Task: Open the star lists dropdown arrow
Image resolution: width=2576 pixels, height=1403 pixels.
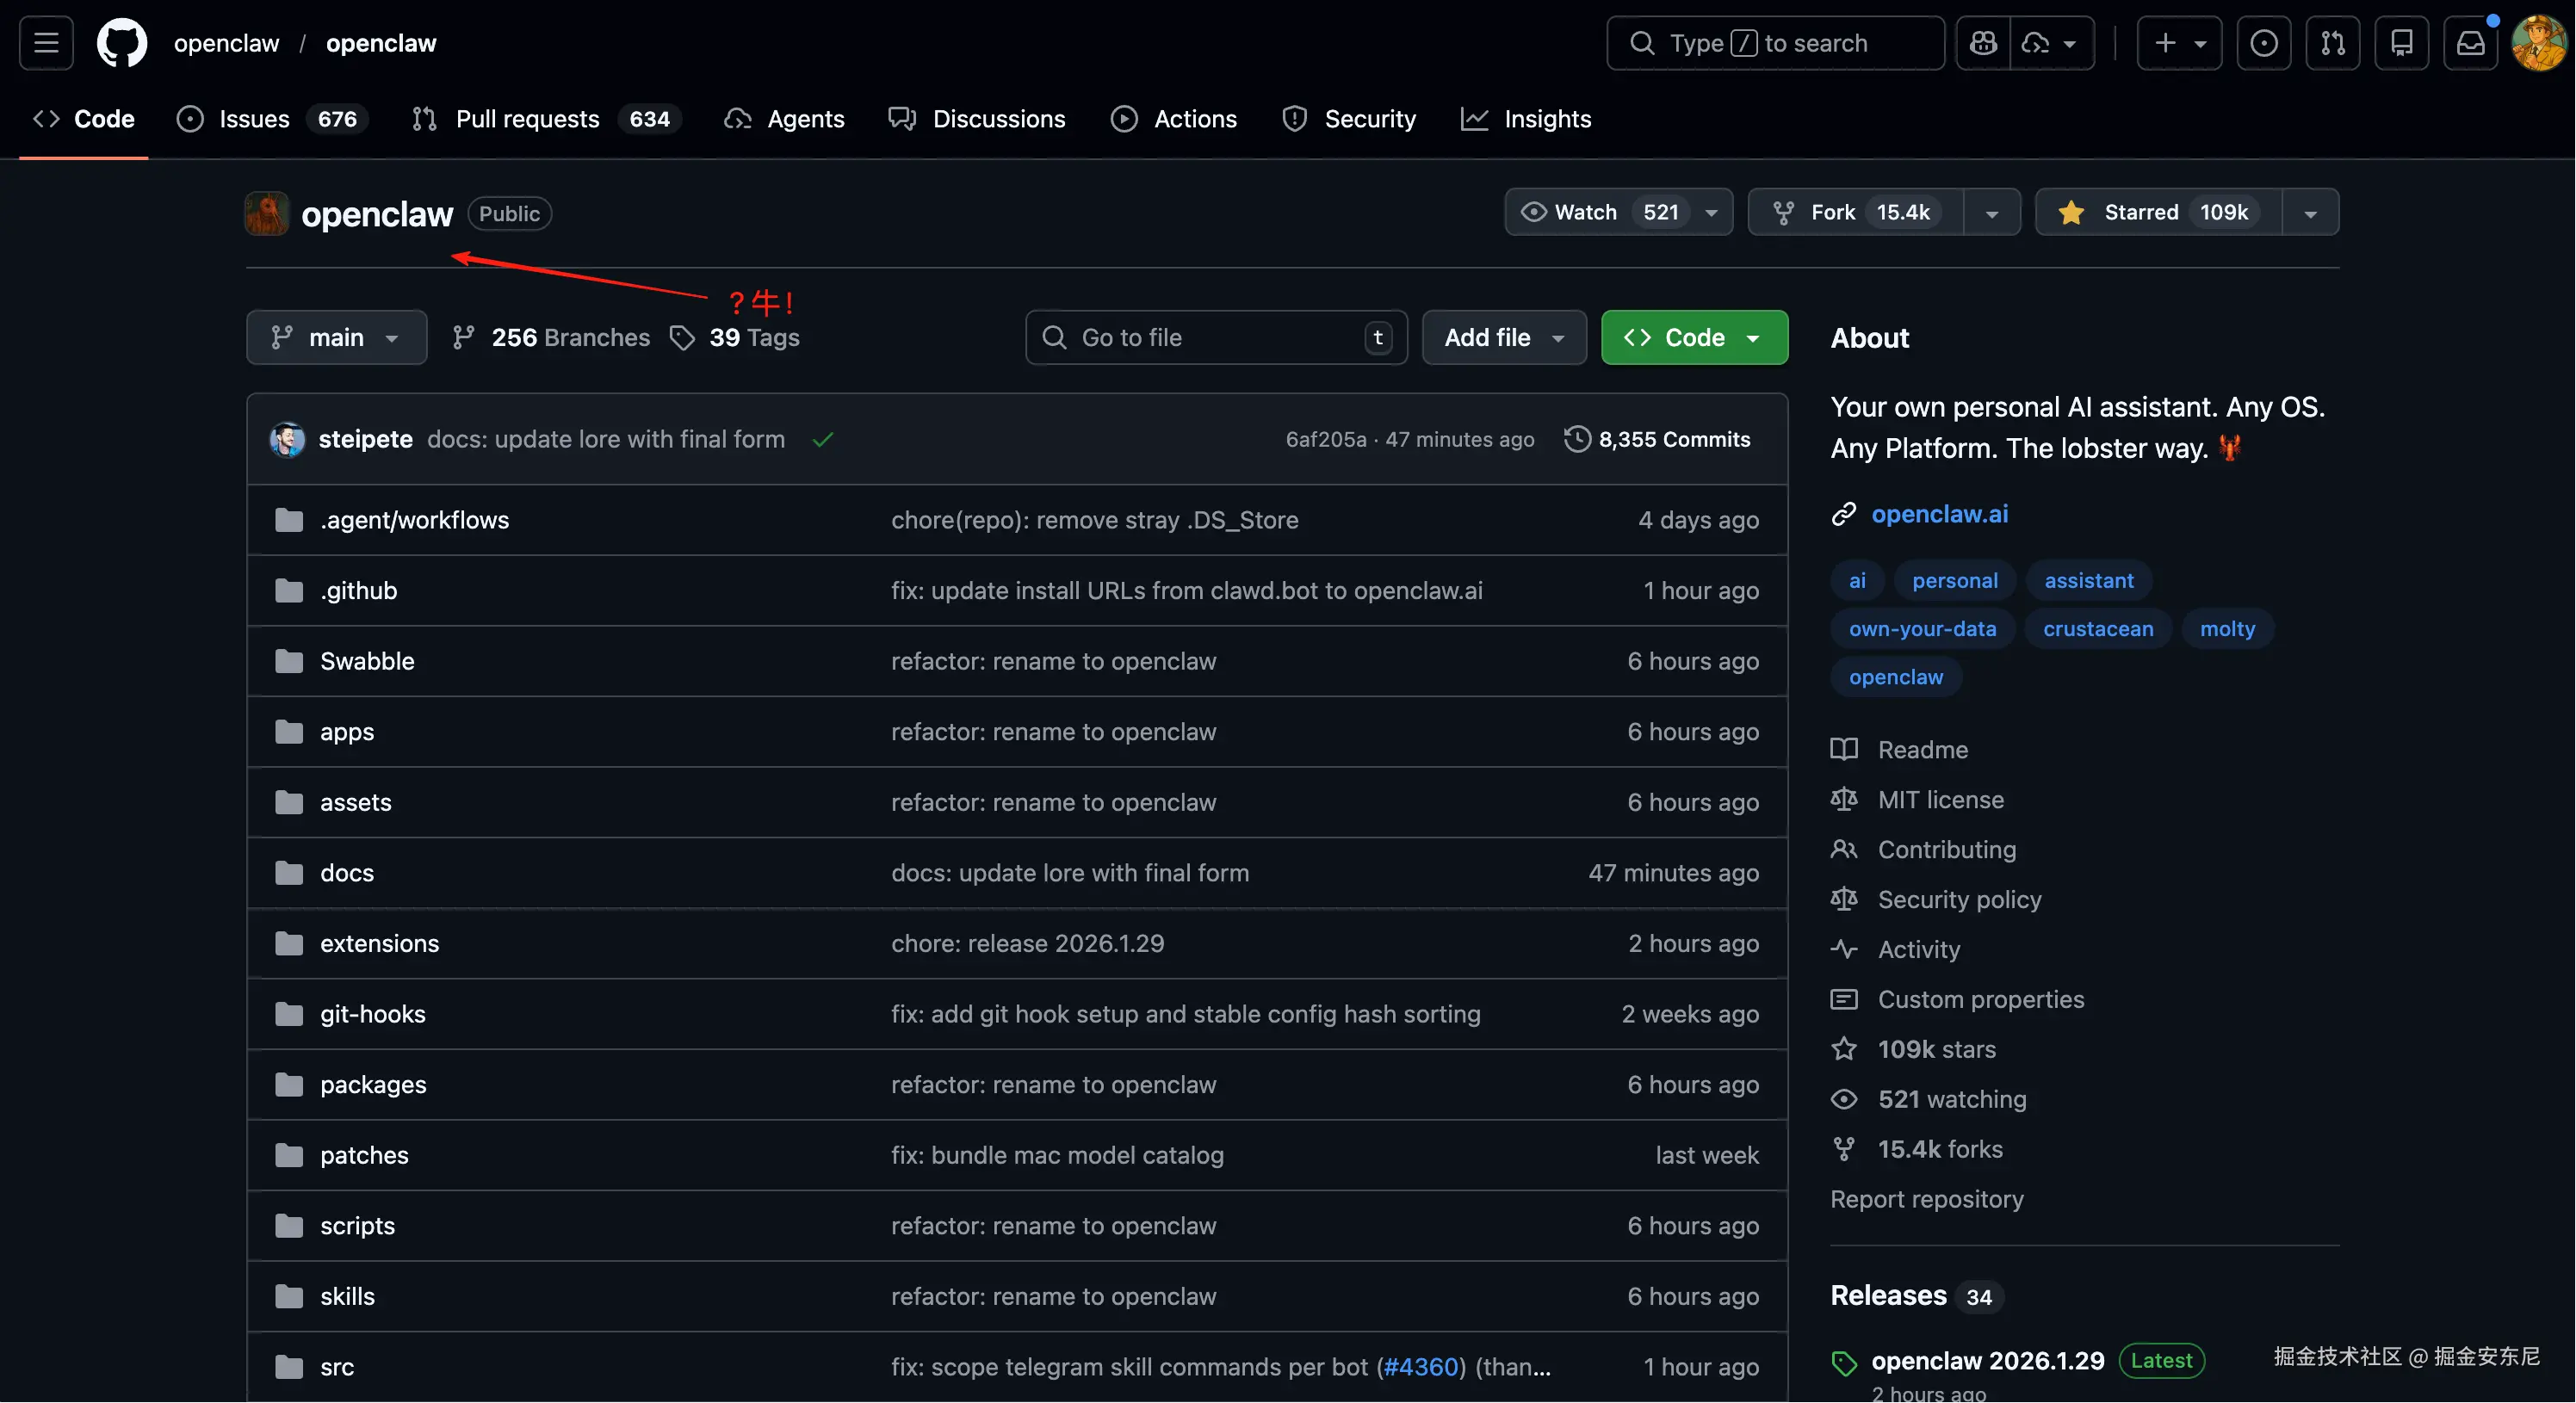Action: click(x=2310, y=212)
